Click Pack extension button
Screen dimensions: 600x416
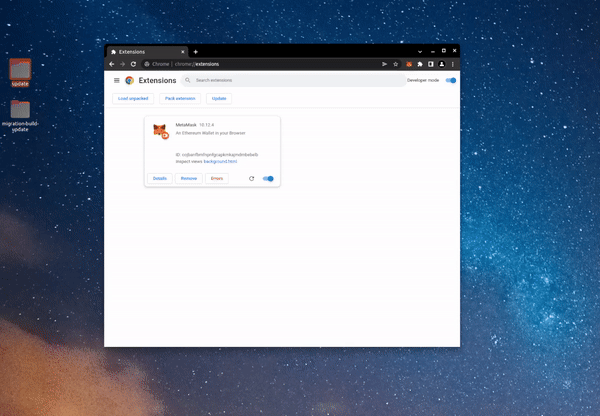(180, 98)
